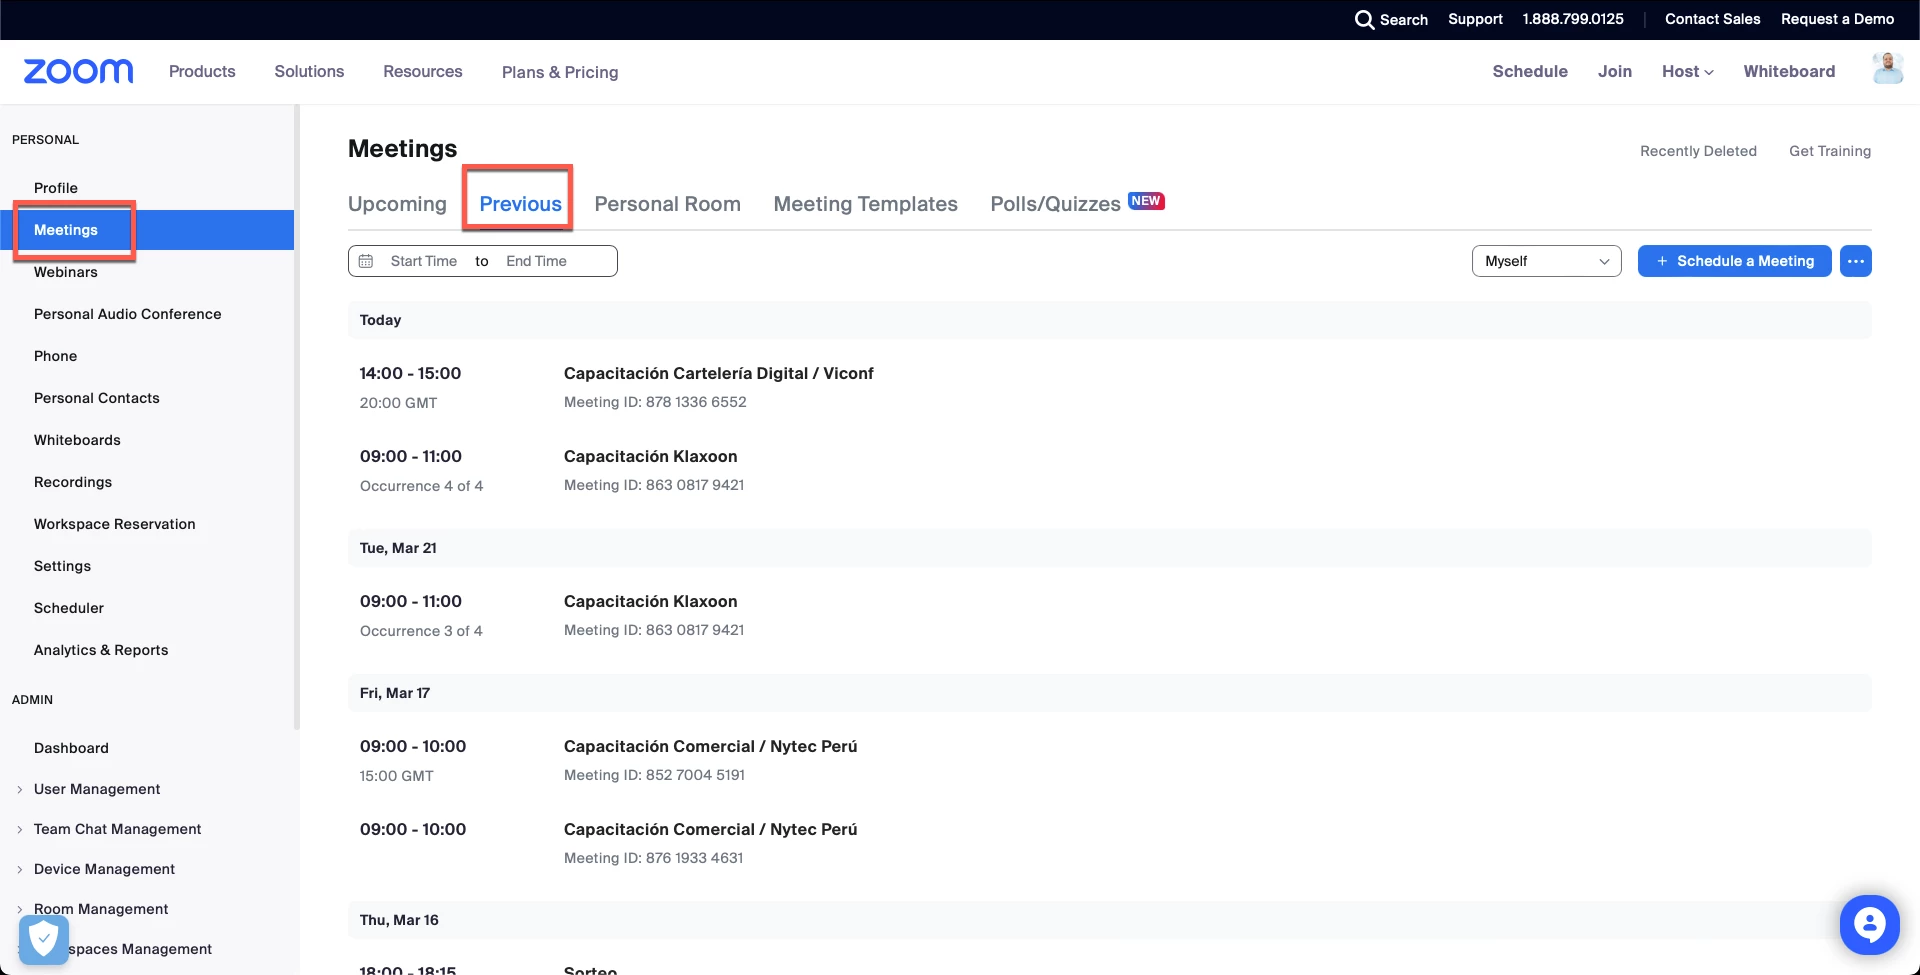Open the Resources menu

423,72
